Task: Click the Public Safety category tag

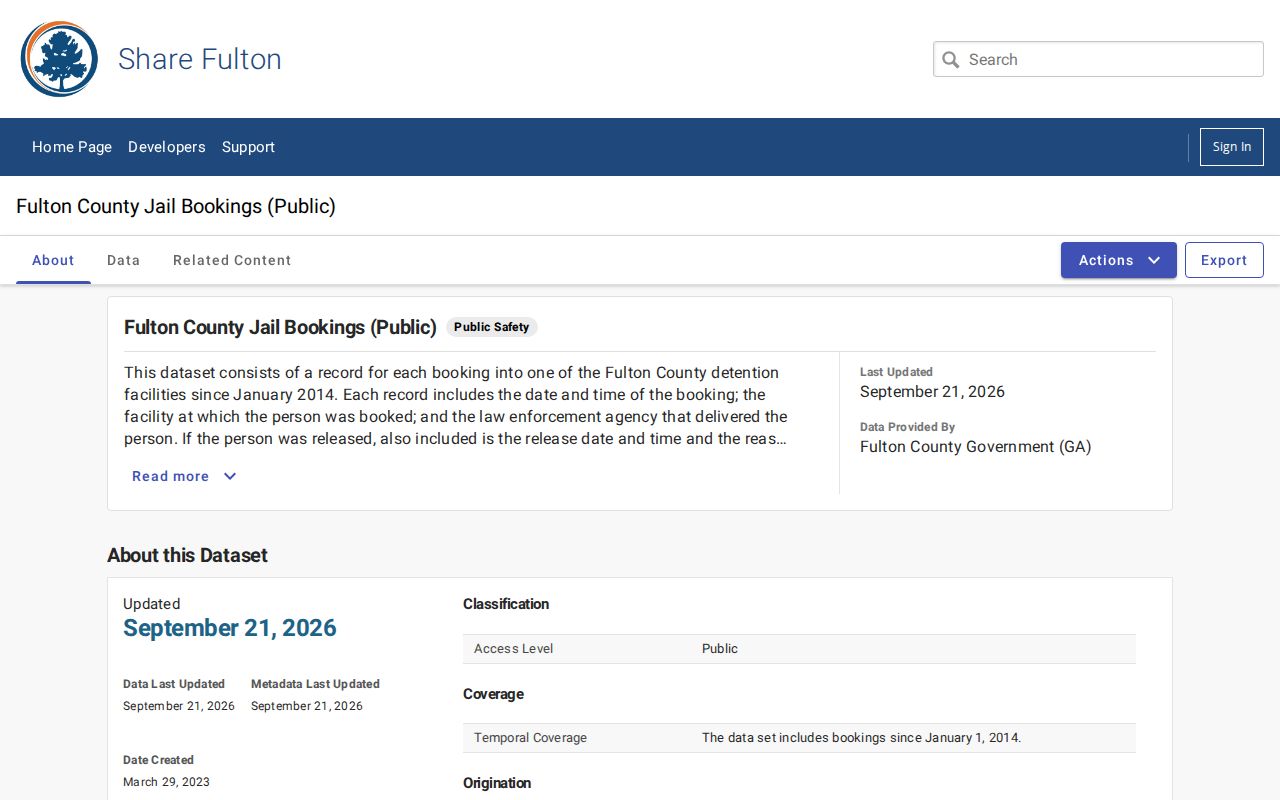Action: pyautogui.click(x=492, y=327)
